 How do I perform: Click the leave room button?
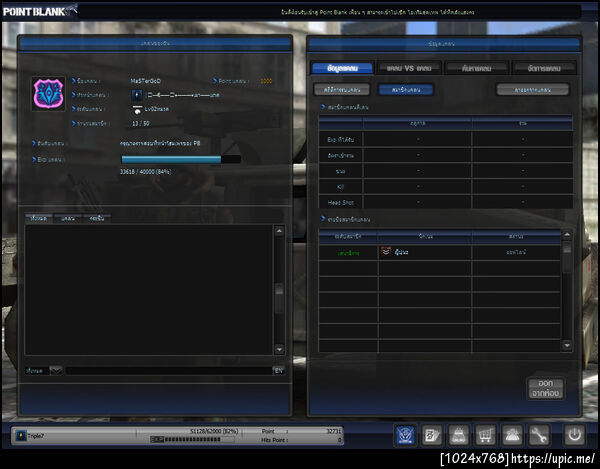point(545,388)
